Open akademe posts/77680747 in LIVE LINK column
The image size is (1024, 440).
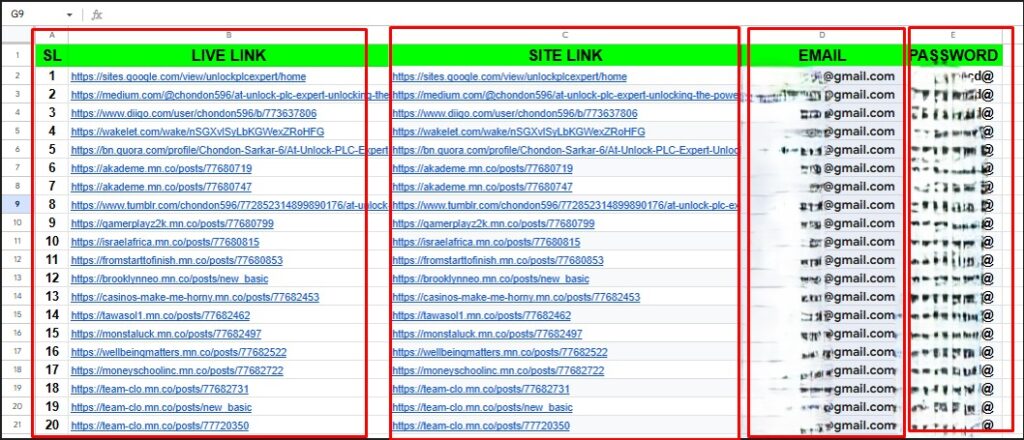tap(161, 187)
